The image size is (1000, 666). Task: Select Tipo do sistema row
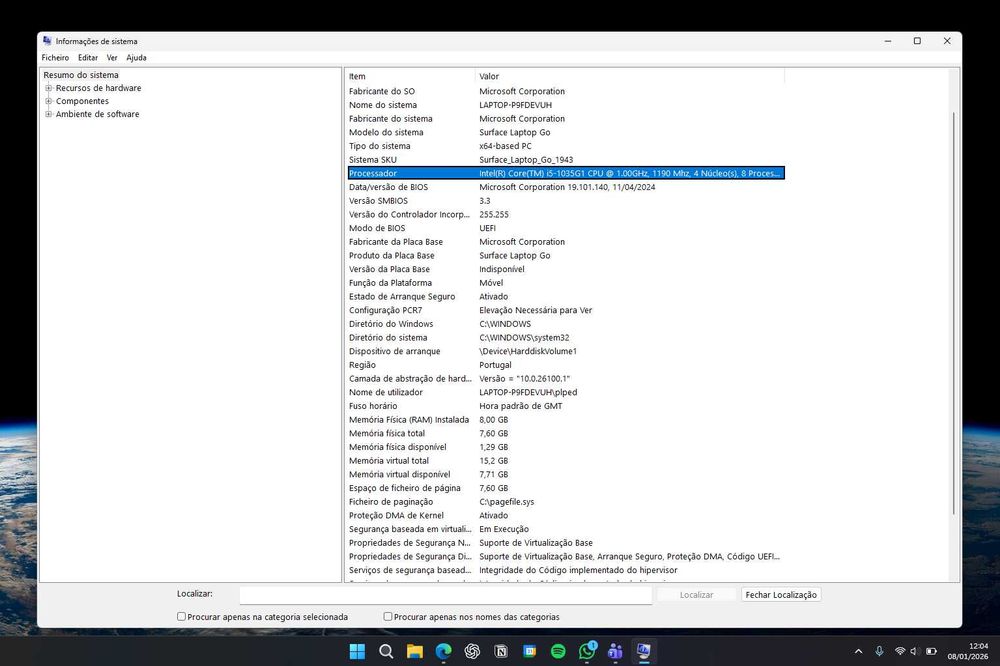(566, 146)
